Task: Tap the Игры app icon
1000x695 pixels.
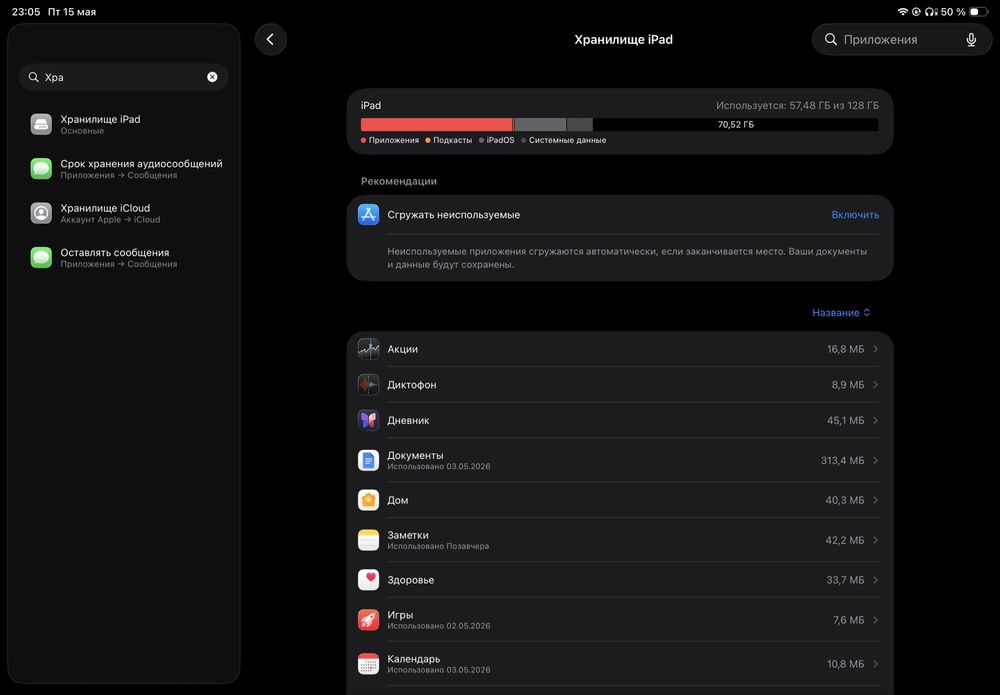Action: pyautogui.click(x=369, y=620)
